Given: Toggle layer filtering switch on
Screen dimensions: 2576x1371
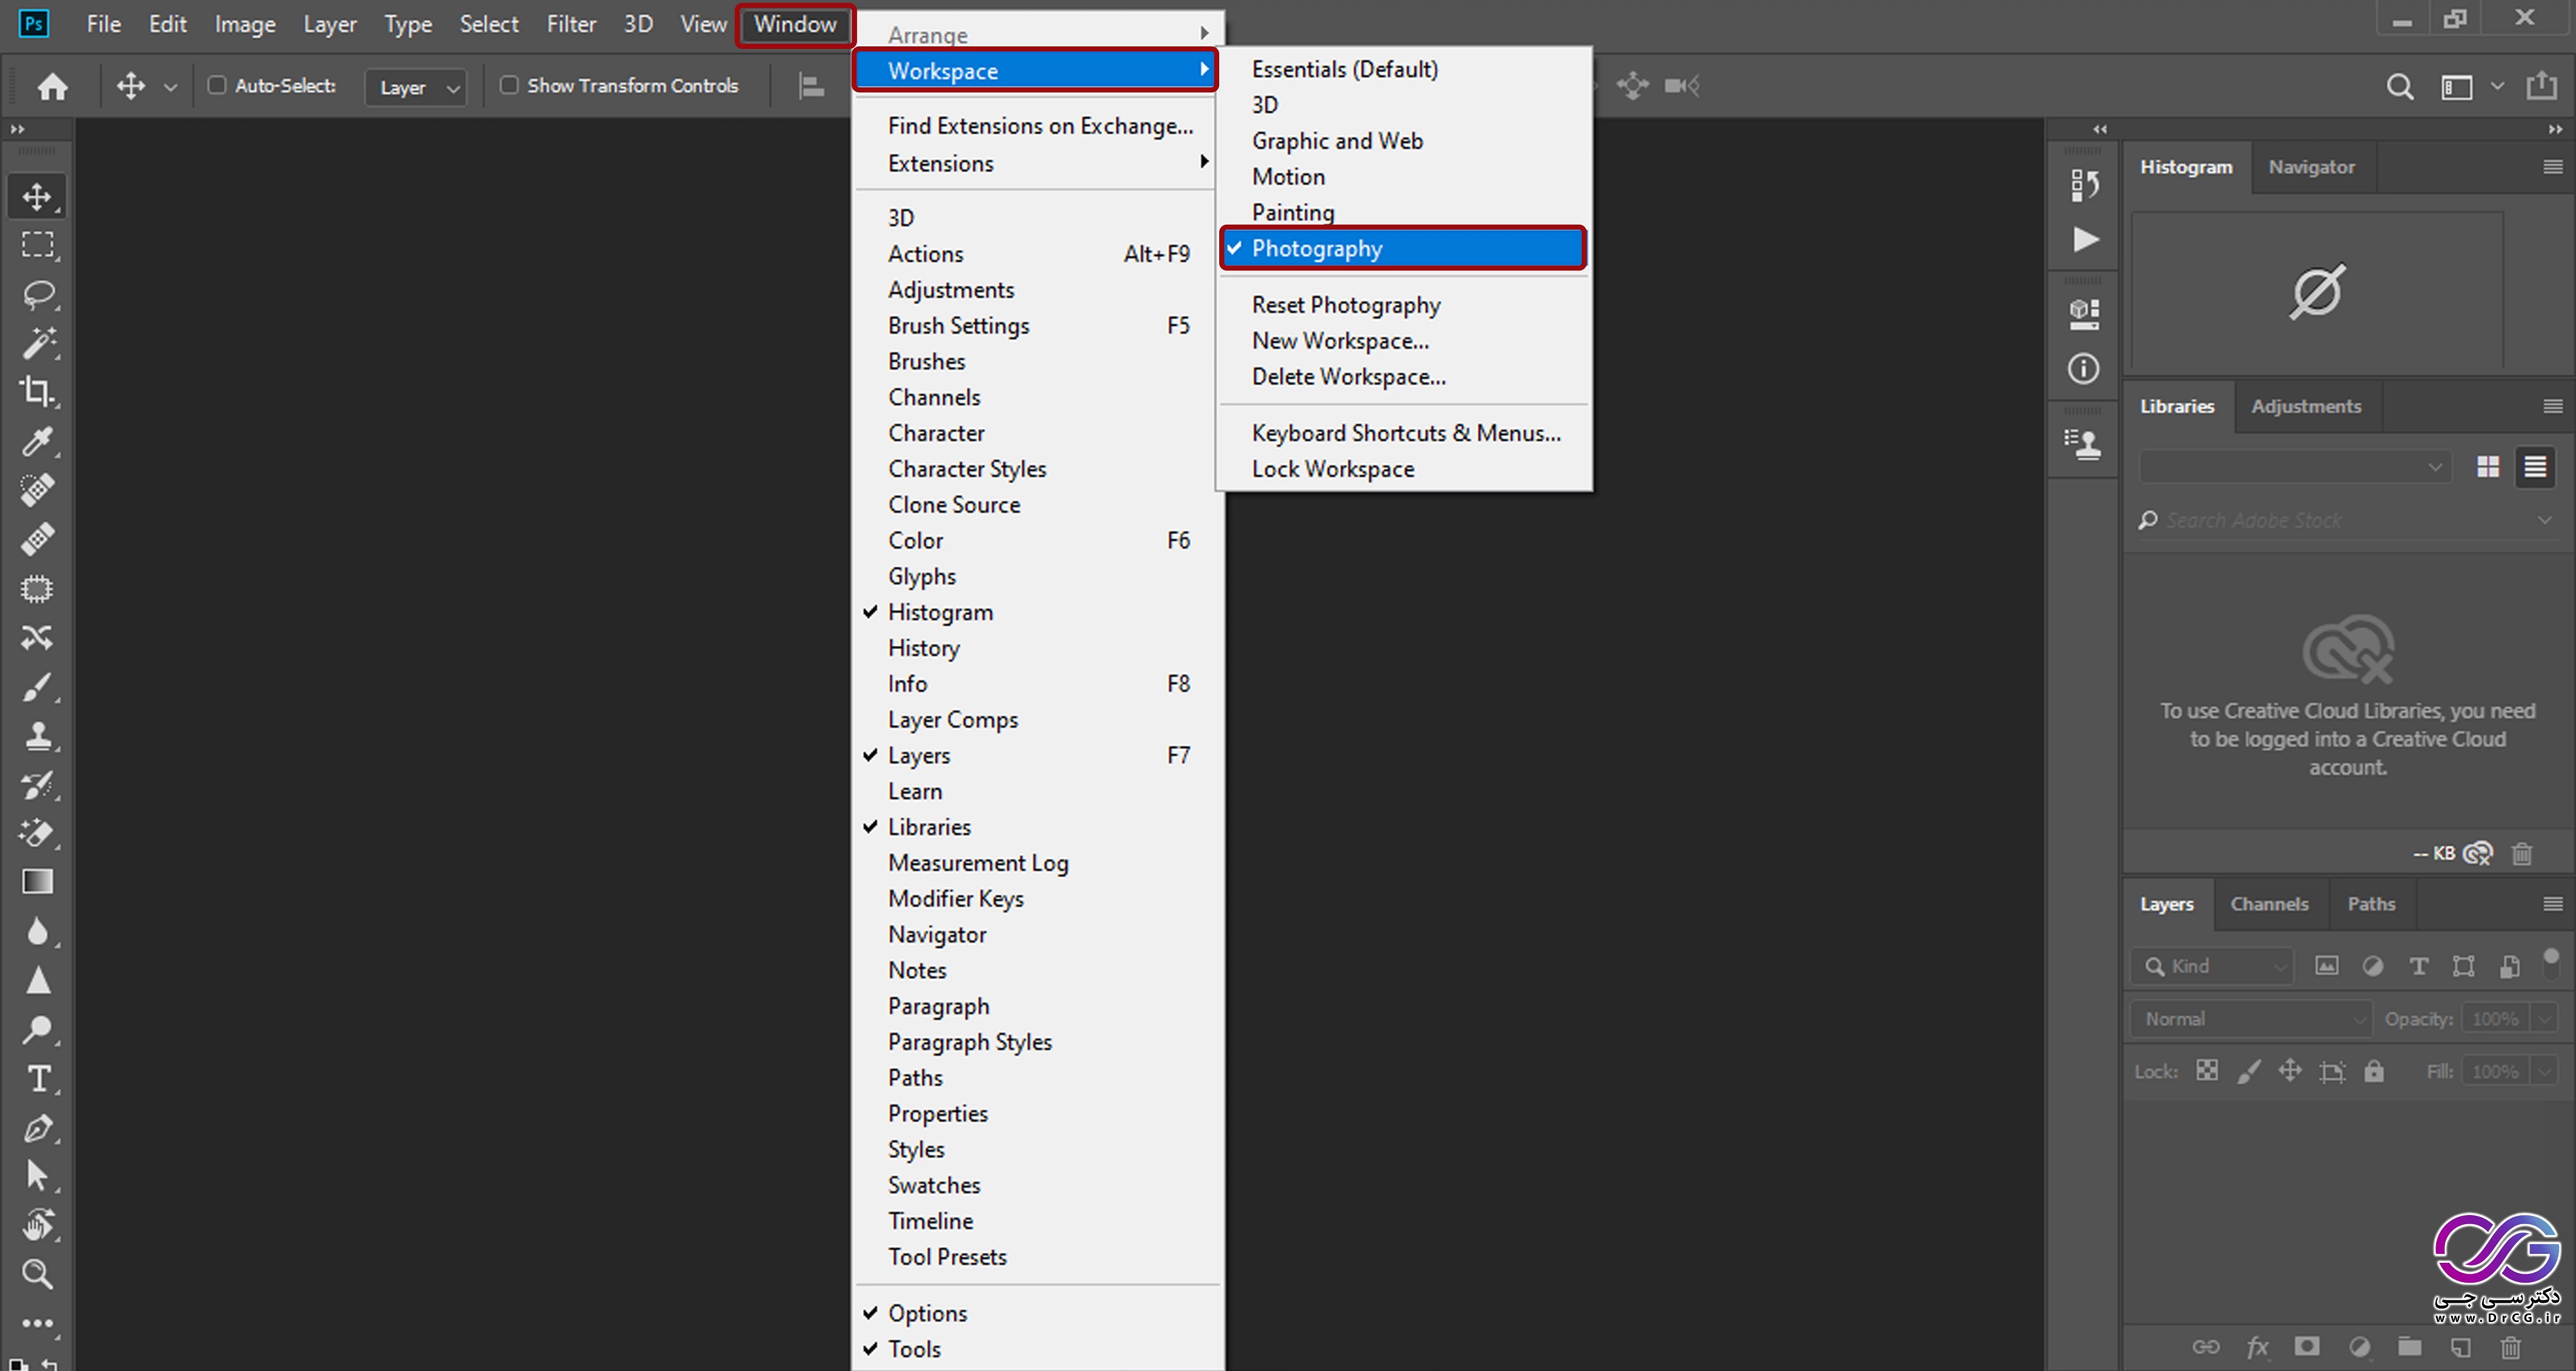Looking at the screenshot, I should [x=2551, y=964].
